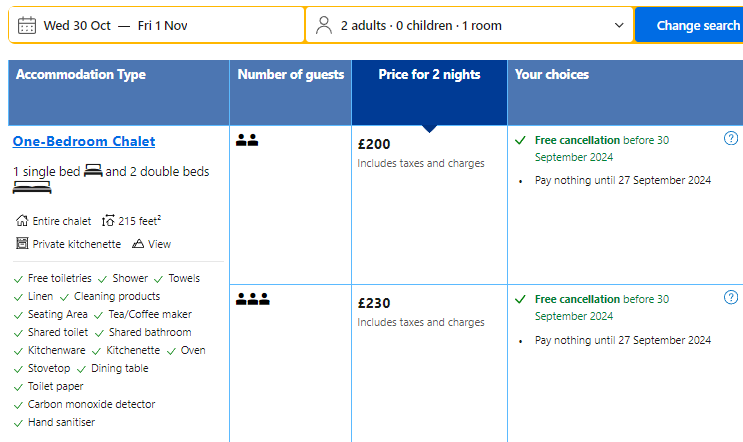Click the £230 price for three guests
Image resolution: width=743 pixels, height=442 pixels.
pyautogui.click(x=374, y=303)
